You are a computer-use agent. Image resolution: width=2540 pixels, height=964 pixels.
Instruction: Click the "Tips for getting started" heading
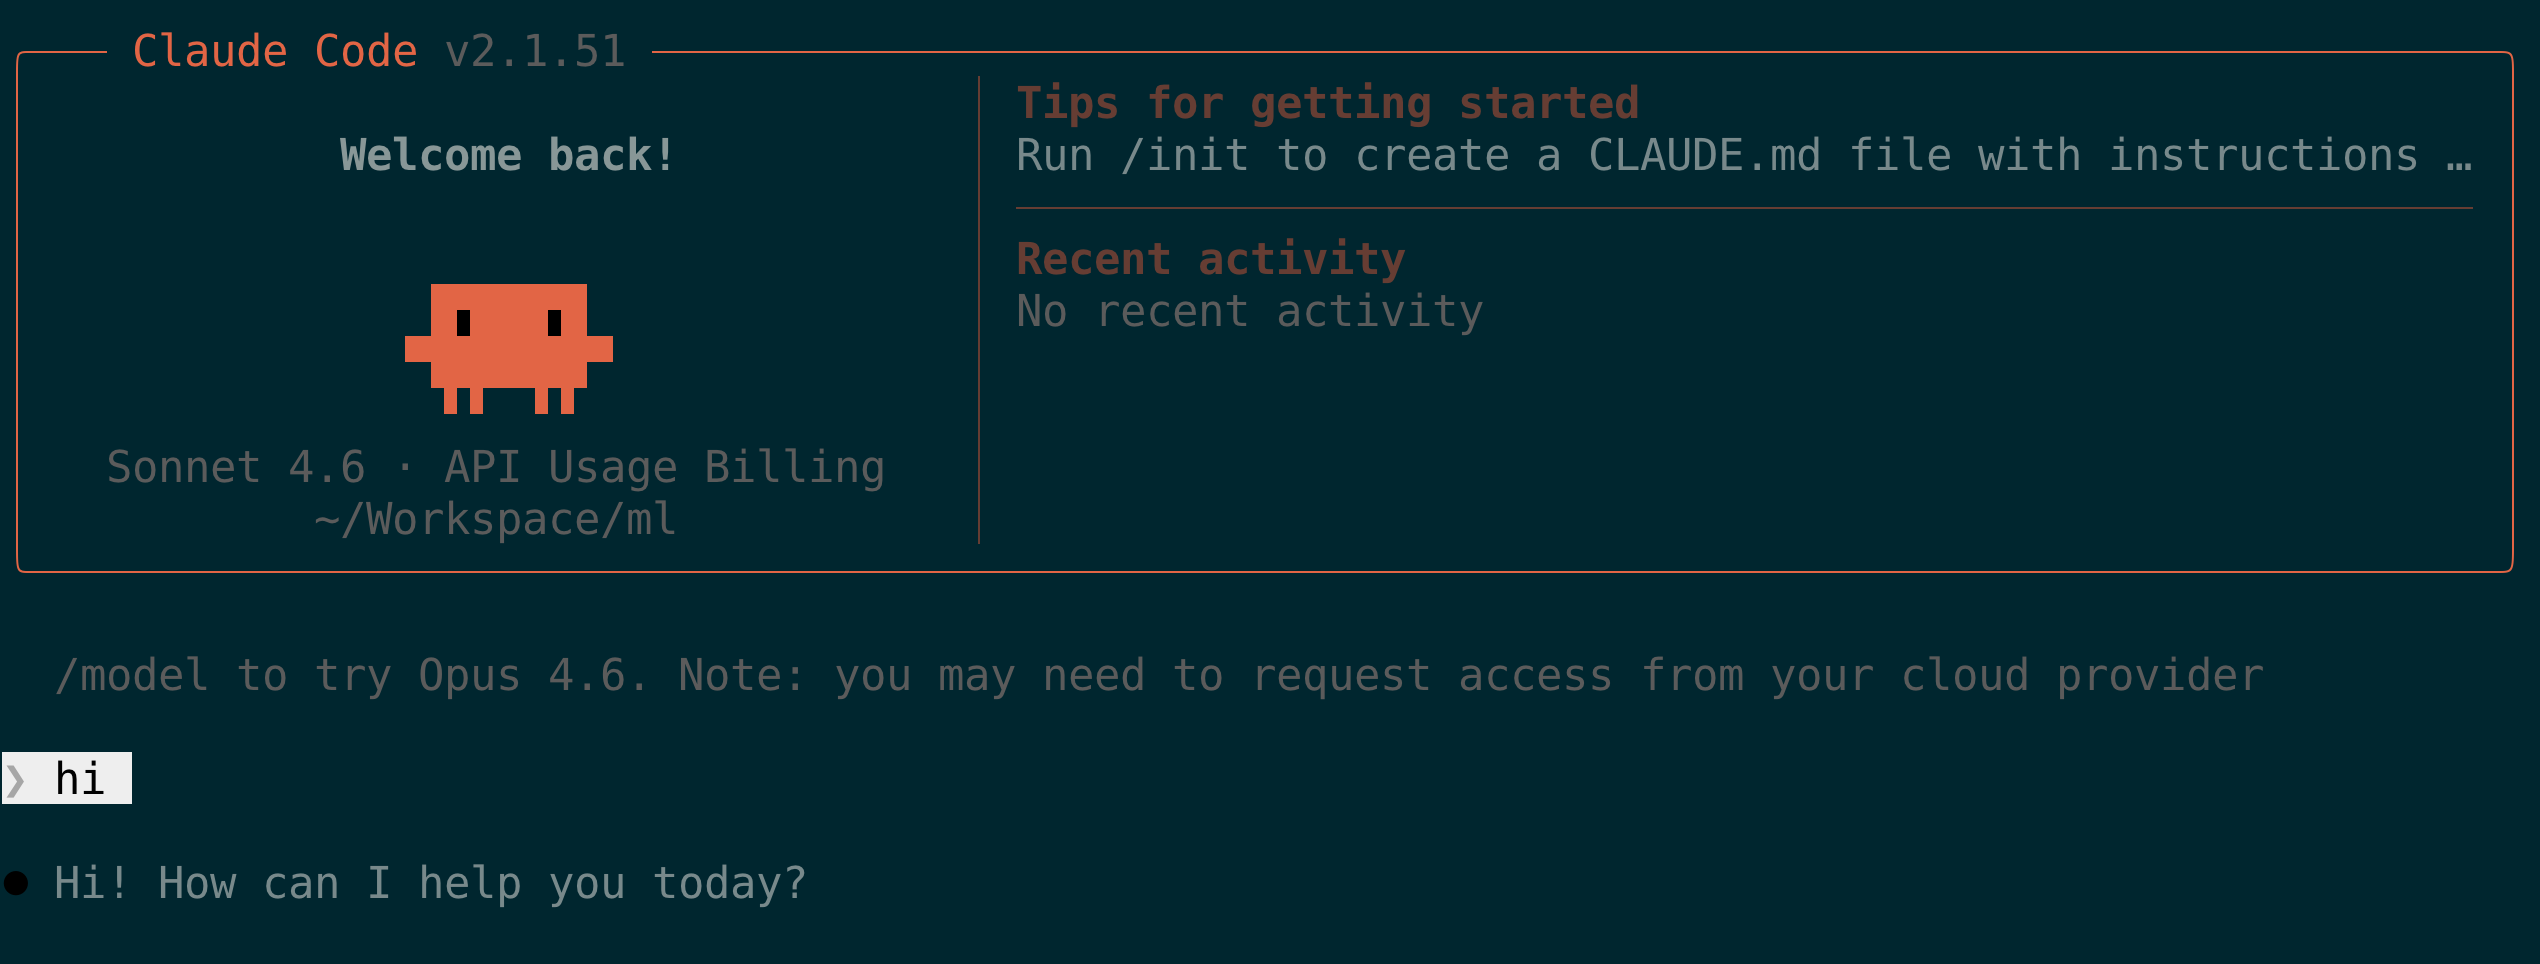coord(1327,103)
